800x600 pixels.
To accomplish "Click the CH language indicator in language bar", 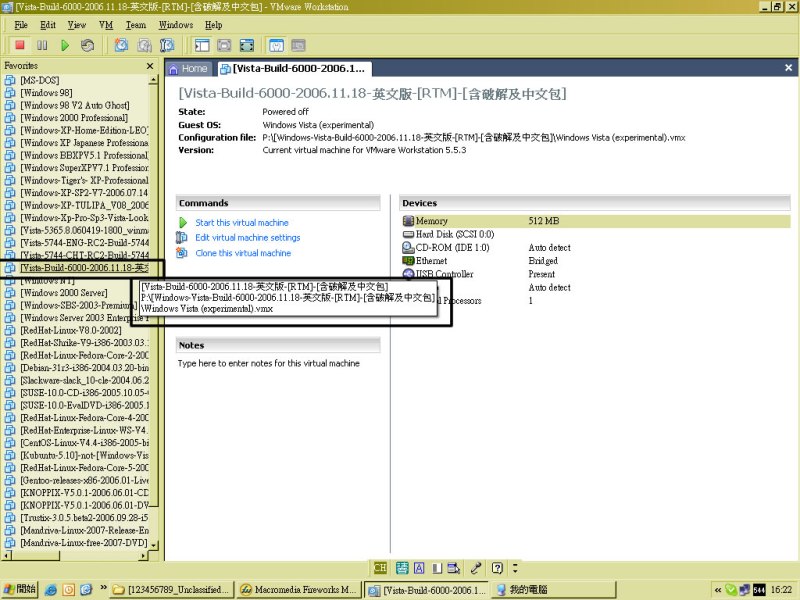I will [x=380, y=568].
